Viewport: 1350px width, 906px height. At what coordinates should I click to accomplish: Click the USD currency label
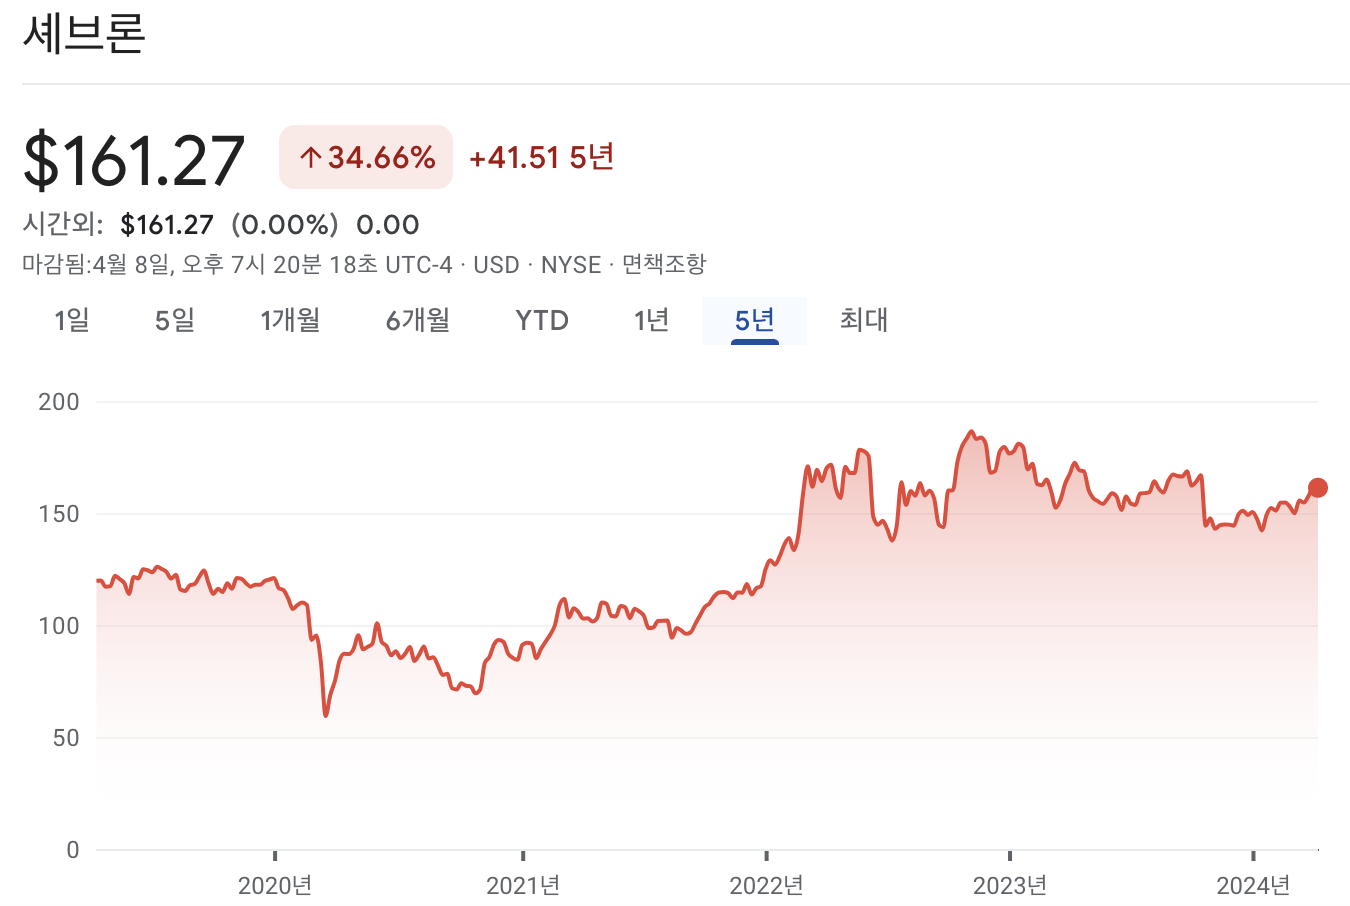[500, 265]
